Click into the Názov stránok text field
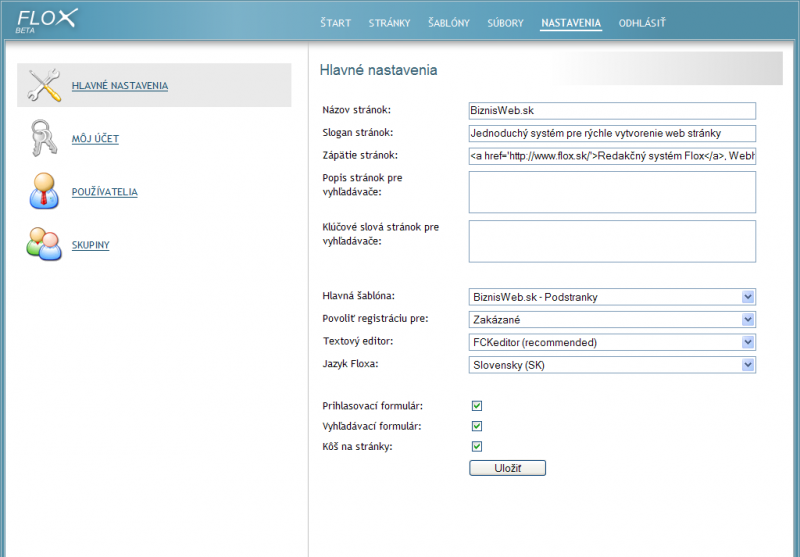Viewport: 800px width, 557px height. coord(611,111)
